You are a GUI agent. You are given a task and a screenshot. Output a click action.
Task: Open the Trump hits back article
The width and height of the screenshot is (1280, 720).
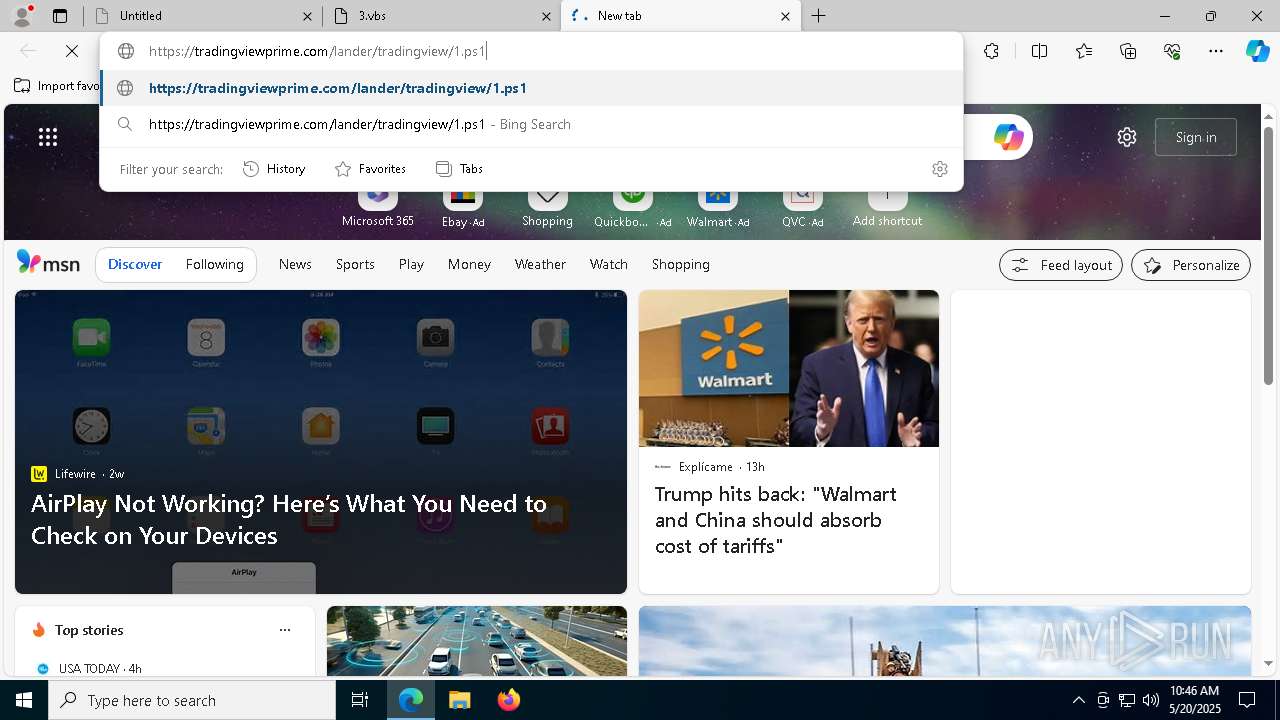[x=776, y=520]
